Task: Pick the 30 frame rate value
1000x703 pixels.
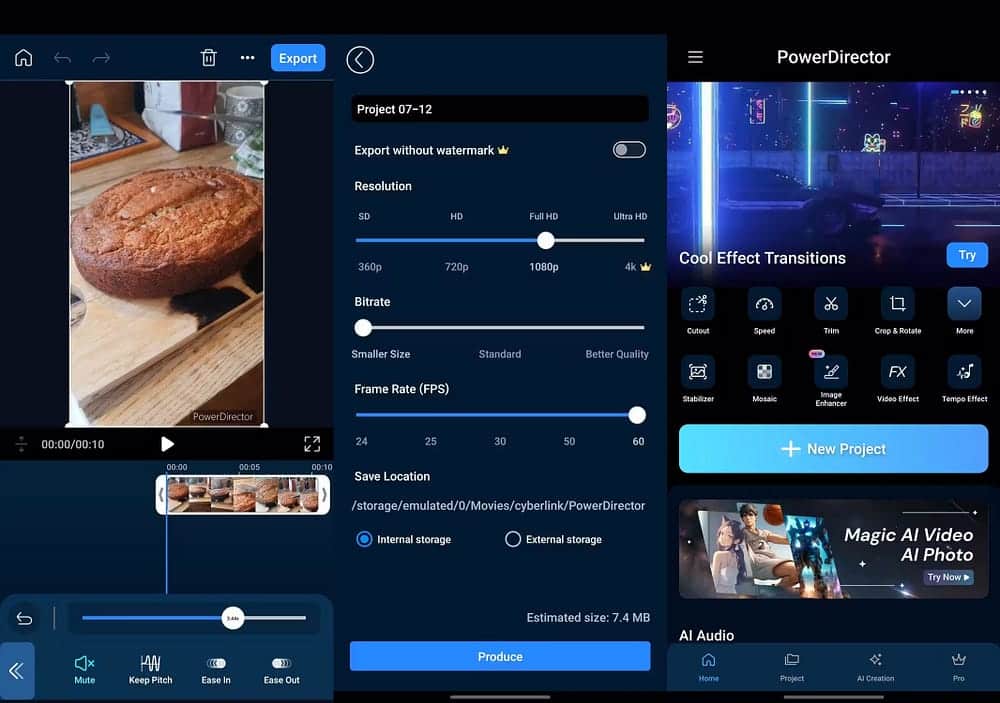Action: point(500,441)
